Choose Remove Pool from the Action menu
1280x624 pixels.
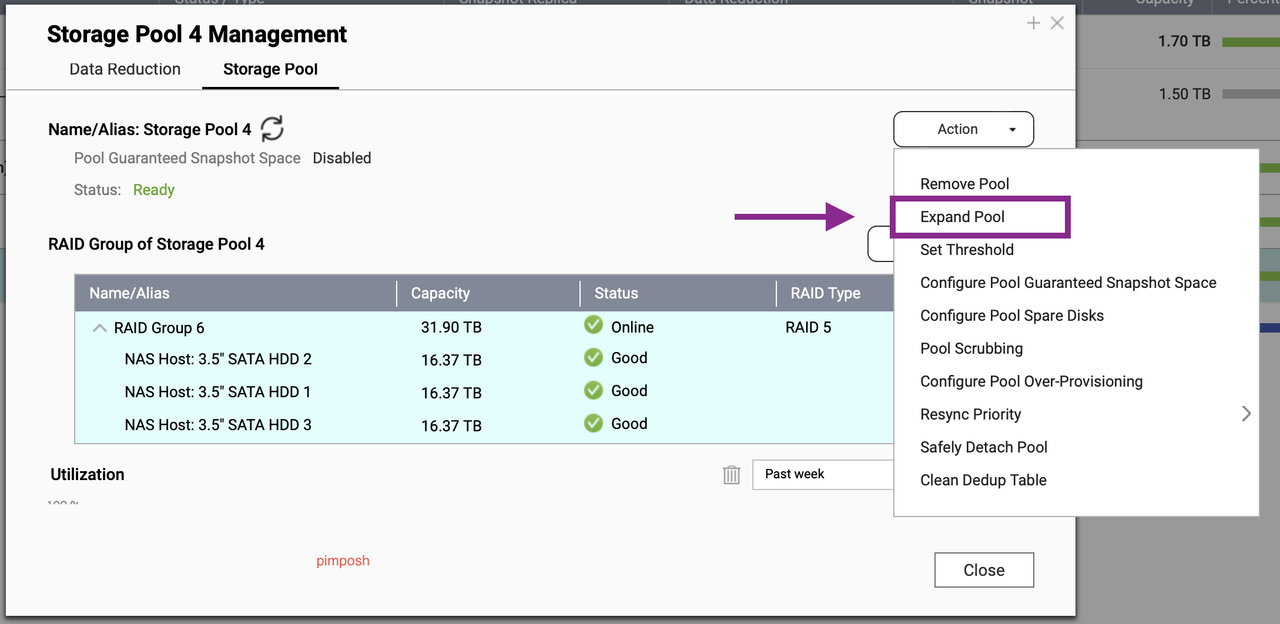tap(965, 184)
